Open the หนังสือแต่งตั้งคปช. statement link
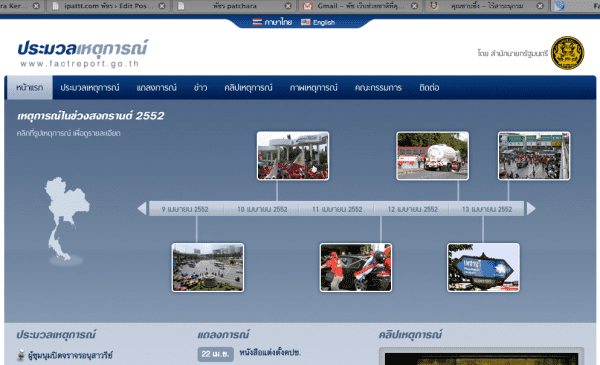The height and width of the screenshot is (365, 600). pyautogui.click(x=270, y=353)
